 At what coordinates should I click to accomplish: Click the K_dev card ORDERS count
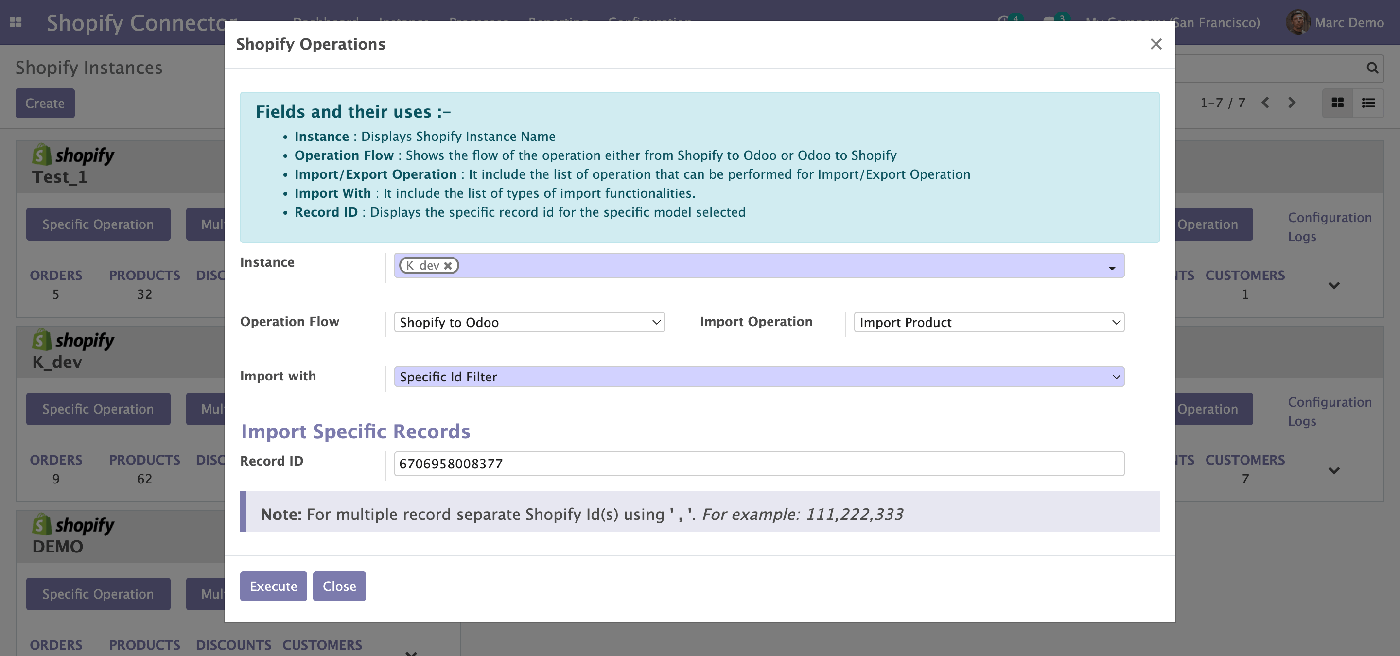click(x=56, y=479)
